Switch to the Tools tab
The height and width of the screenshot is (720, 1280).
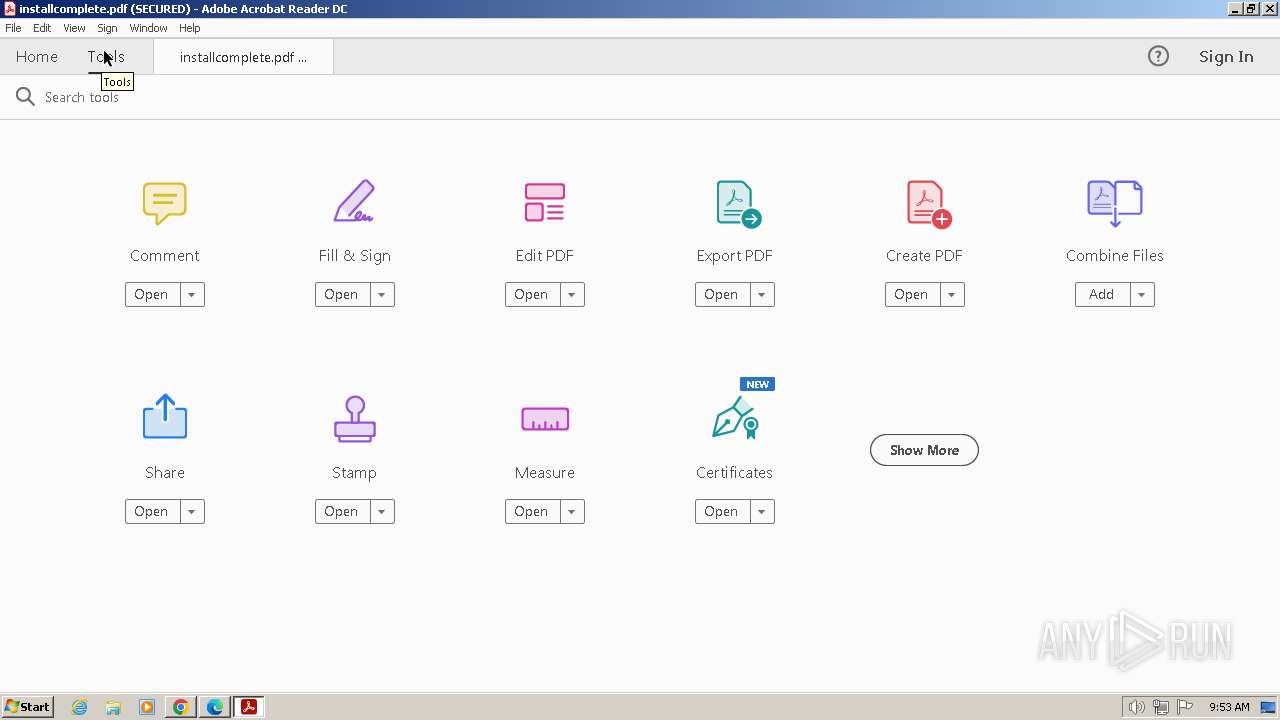pyautogui.click(x=106, y=56)
